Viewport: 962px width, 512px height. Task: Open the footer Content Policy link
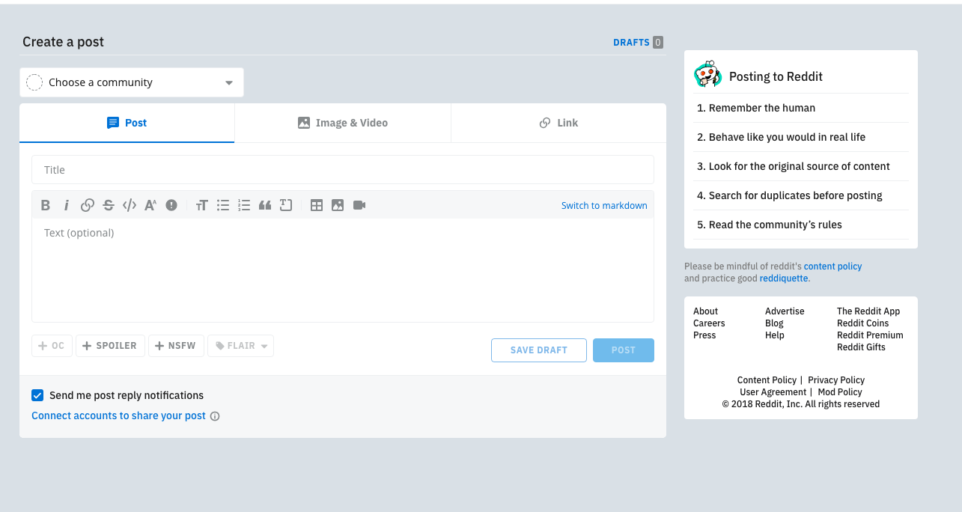pyautogui.click(x=767, y=380)
